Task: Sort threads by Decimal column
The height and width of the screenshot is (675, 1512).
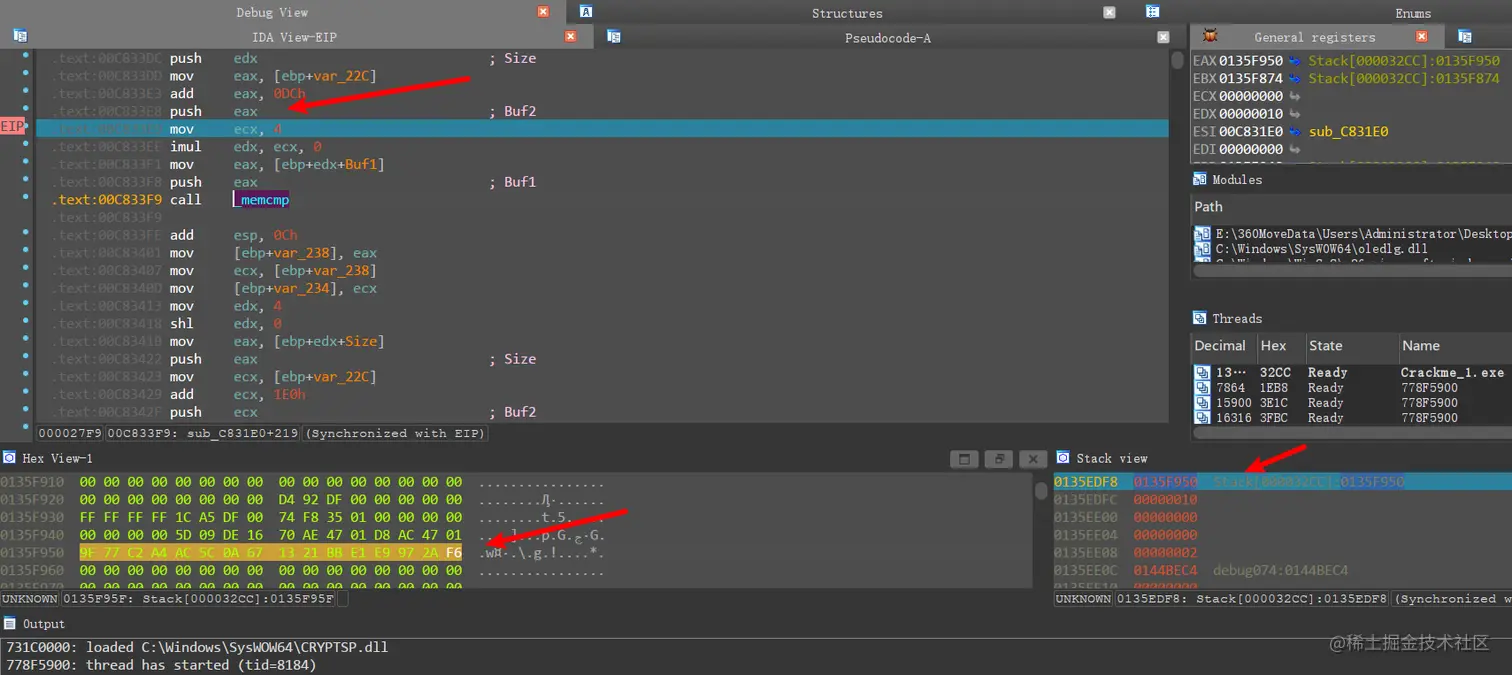Action: [1223, 346]
